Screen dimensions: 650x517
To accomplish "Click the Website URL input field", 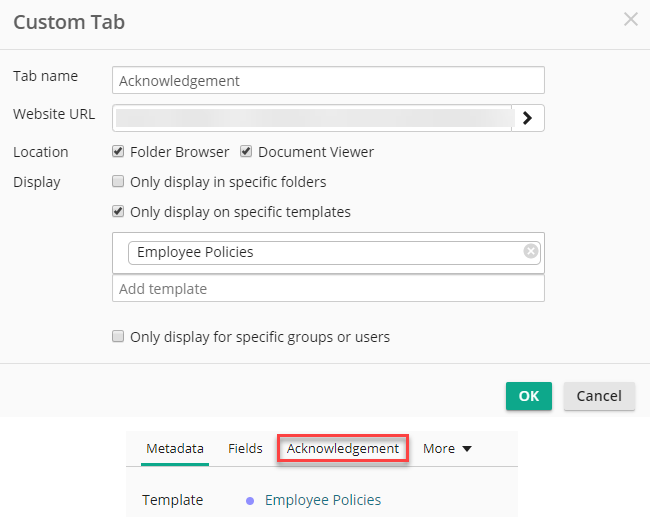I will [312, 118].
